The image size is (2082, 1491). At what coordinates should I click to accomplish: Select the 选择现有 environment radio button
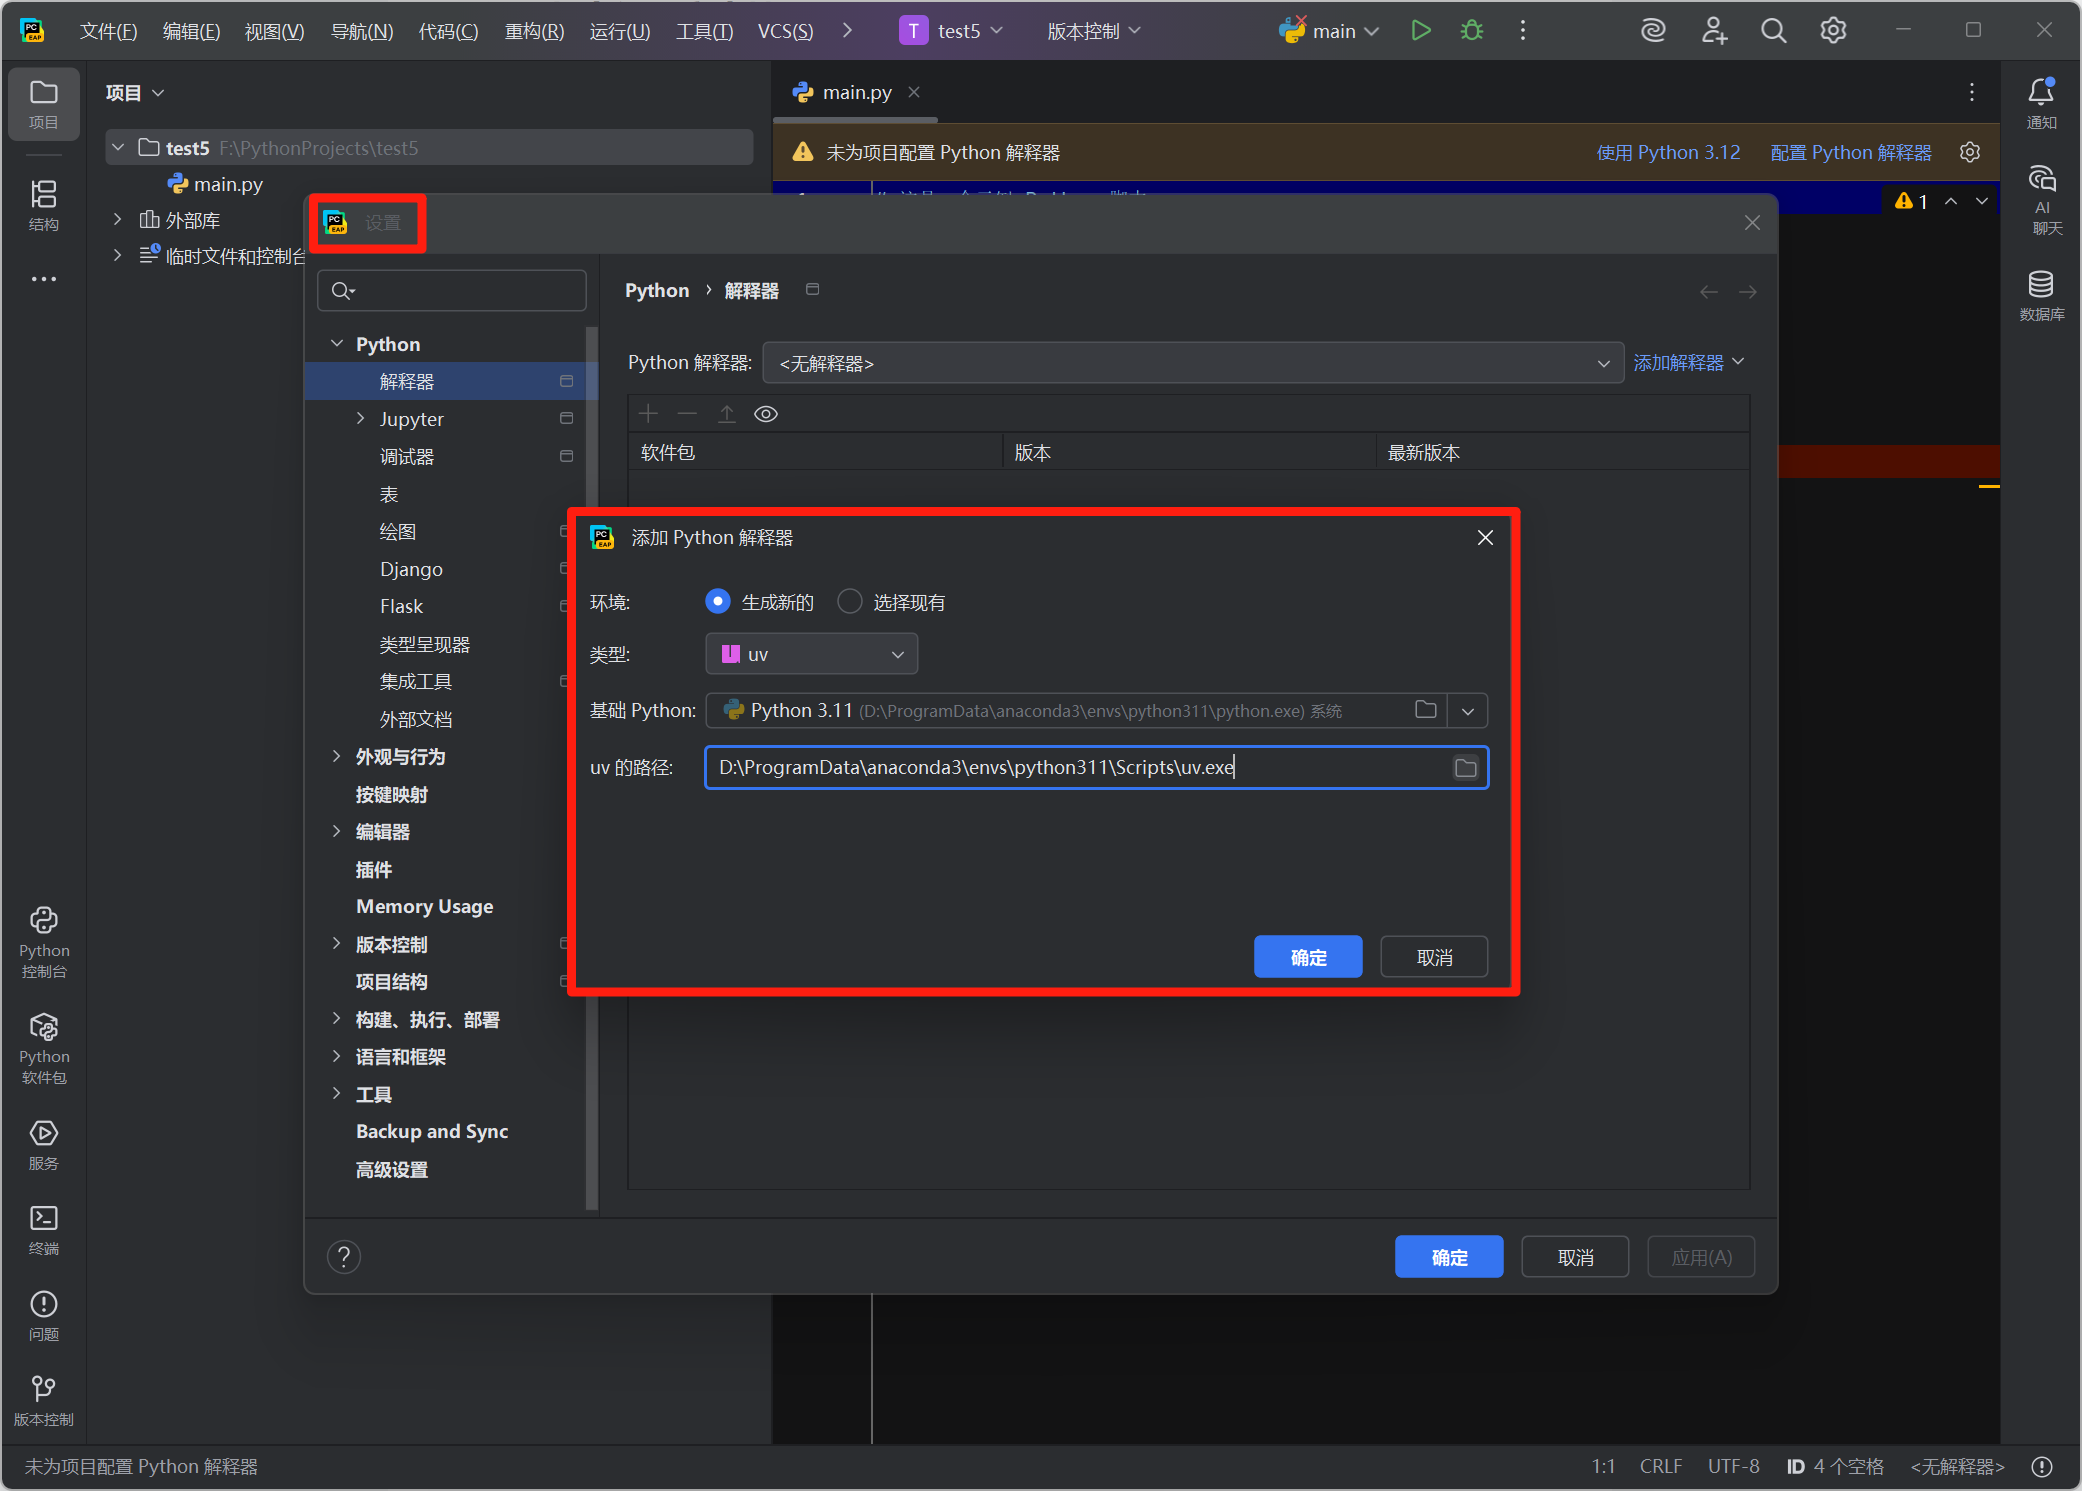(x=850, y=602)
